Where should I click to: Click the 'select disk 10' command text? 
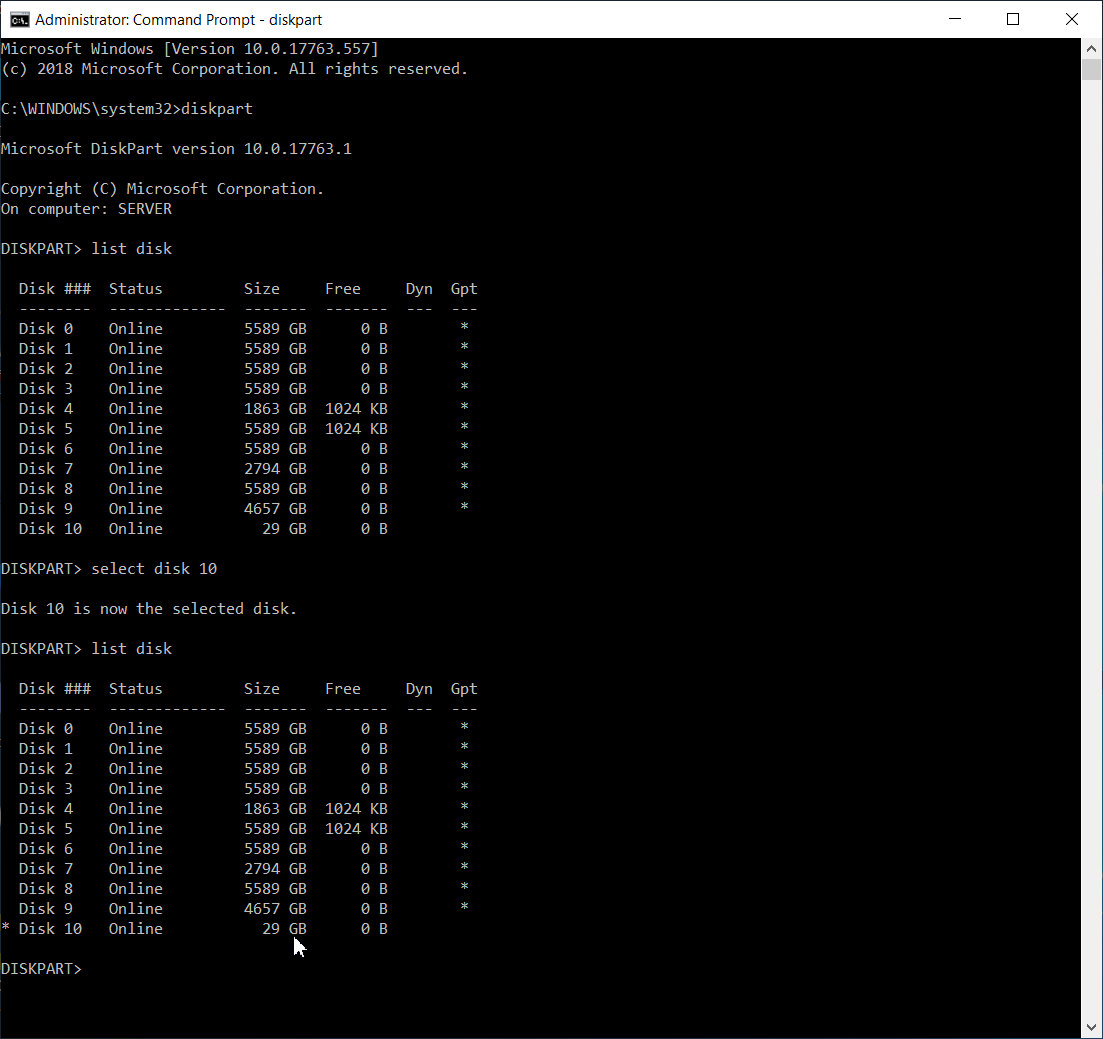pos(154,568)
